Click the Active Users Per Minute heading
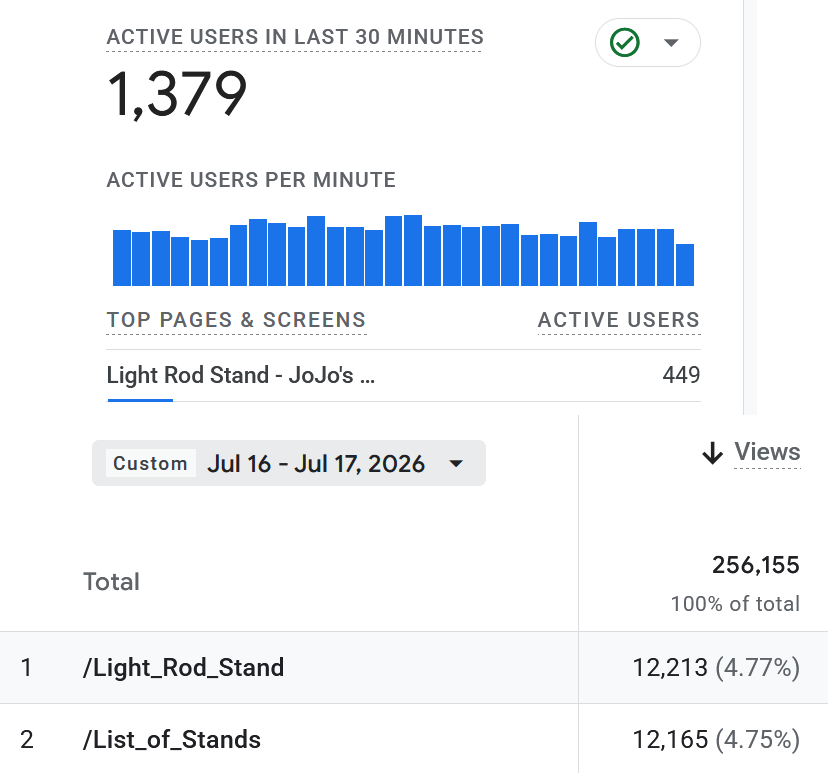The image size is (828, 773). [251, 180]
